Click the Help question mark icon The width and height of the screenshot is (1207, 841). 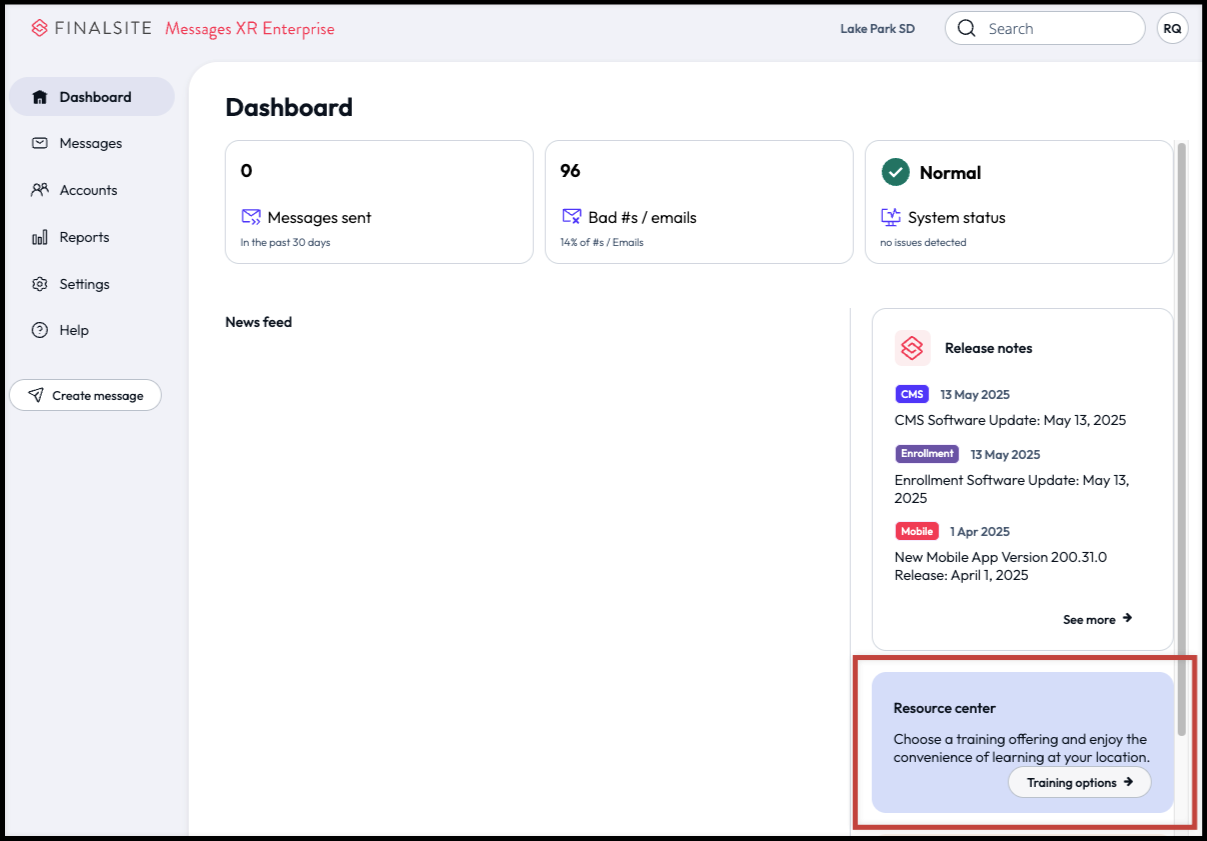(40, 330)
